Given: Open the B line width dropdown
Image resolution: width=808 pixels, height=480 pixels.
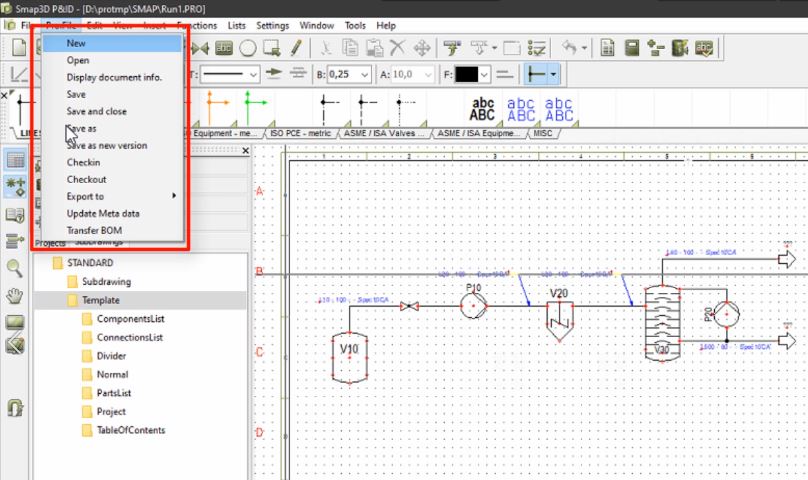Looking at the screenshot, I should tap(366, 74).
